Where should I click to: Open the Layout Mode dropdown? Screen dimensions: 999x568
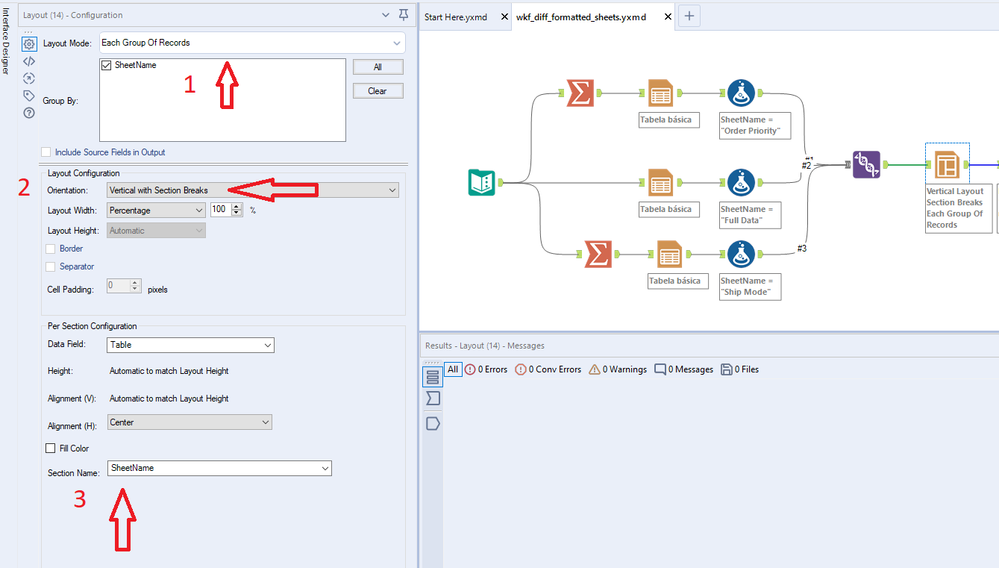[x=252, y=43]
